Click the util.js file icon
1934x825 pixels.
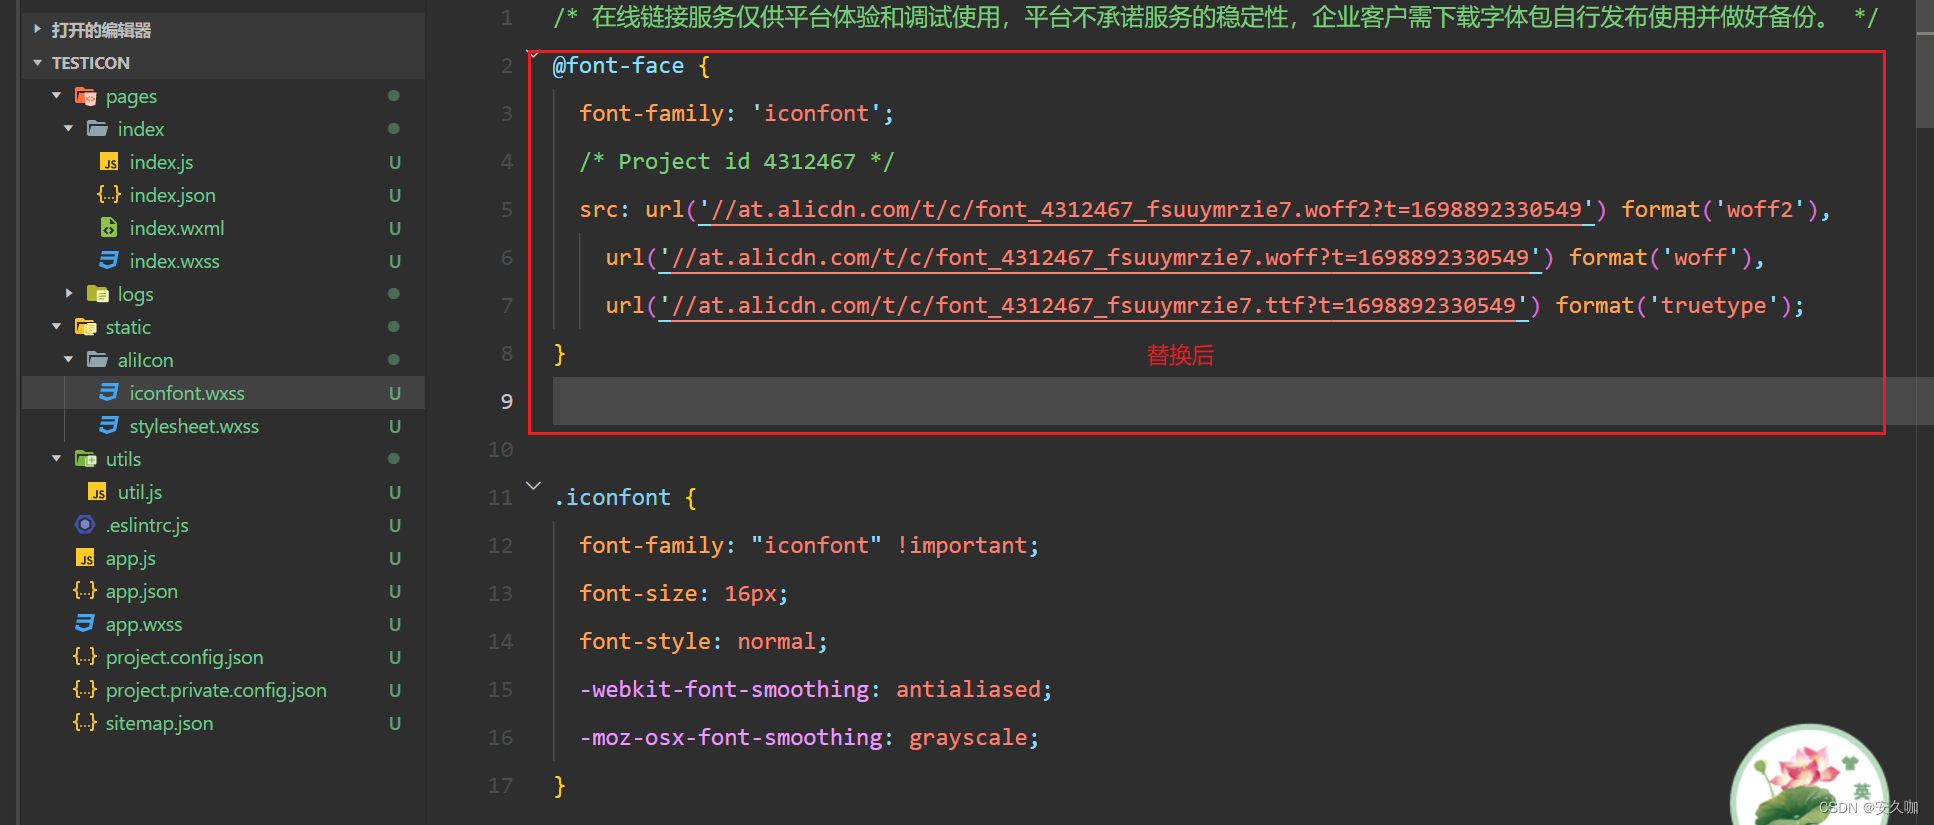click(x=97, y=492)
